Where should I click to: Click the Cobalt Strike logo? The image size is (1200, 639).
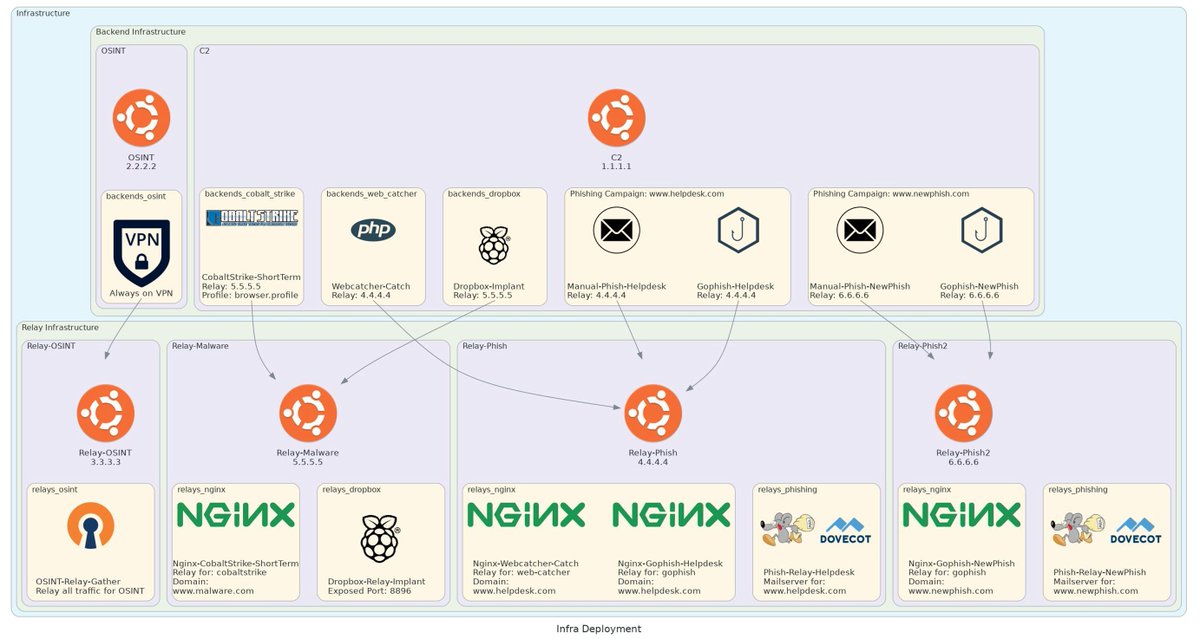point(251,218)
